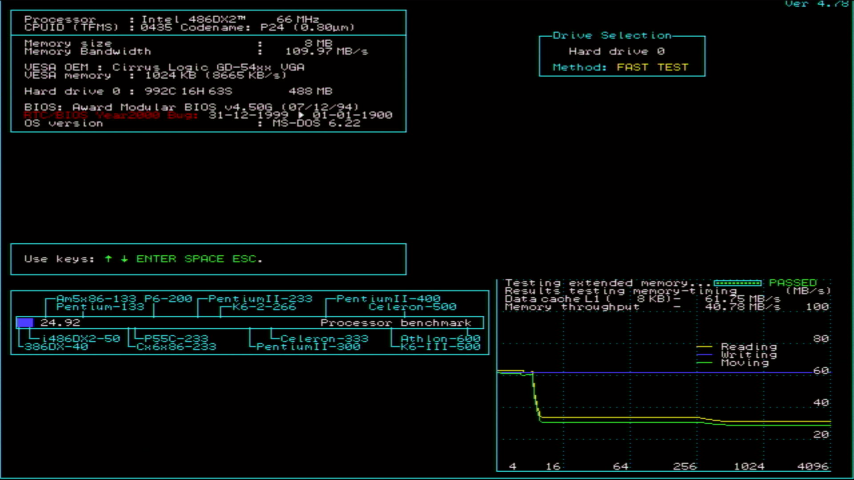Click the Pentium-133 benchmark marker label

point(100,307)
